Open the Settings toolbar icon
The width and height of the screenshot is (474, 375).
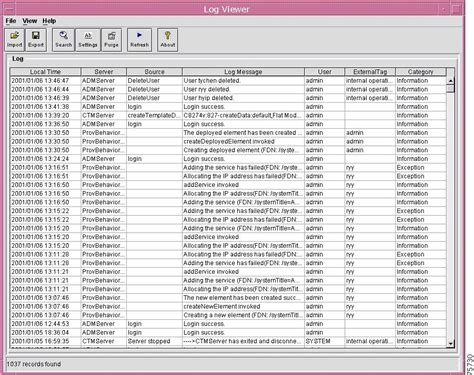click(x=88, y=40)
